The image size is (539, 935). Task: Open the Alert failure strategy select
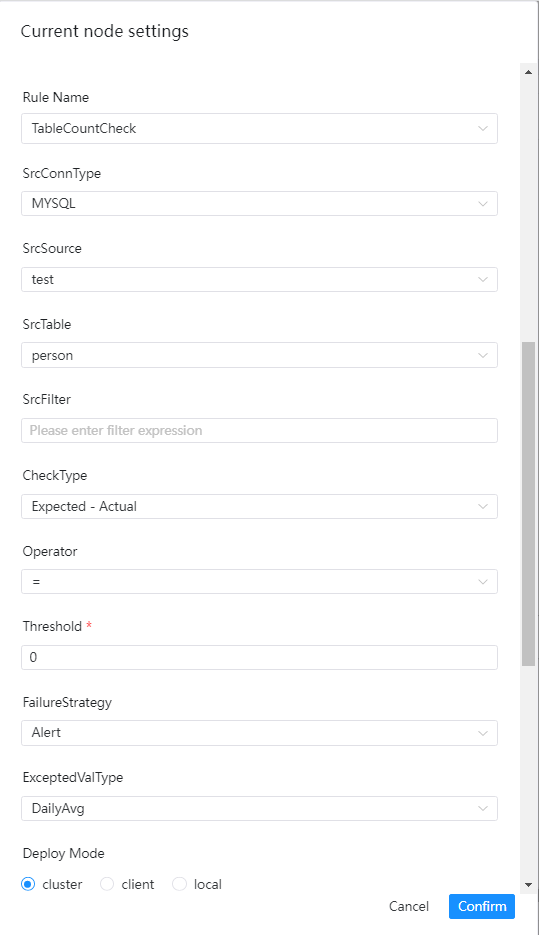point(259,733)
